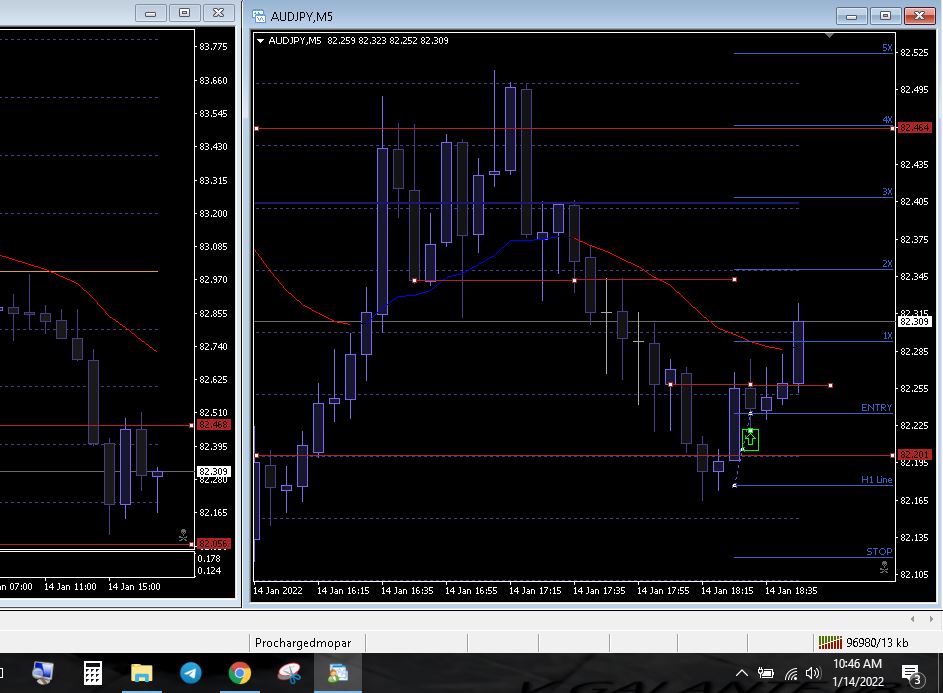Open File Explorer from the taskbar
Viewport: 943px width, 693px height.
[141, 673]
